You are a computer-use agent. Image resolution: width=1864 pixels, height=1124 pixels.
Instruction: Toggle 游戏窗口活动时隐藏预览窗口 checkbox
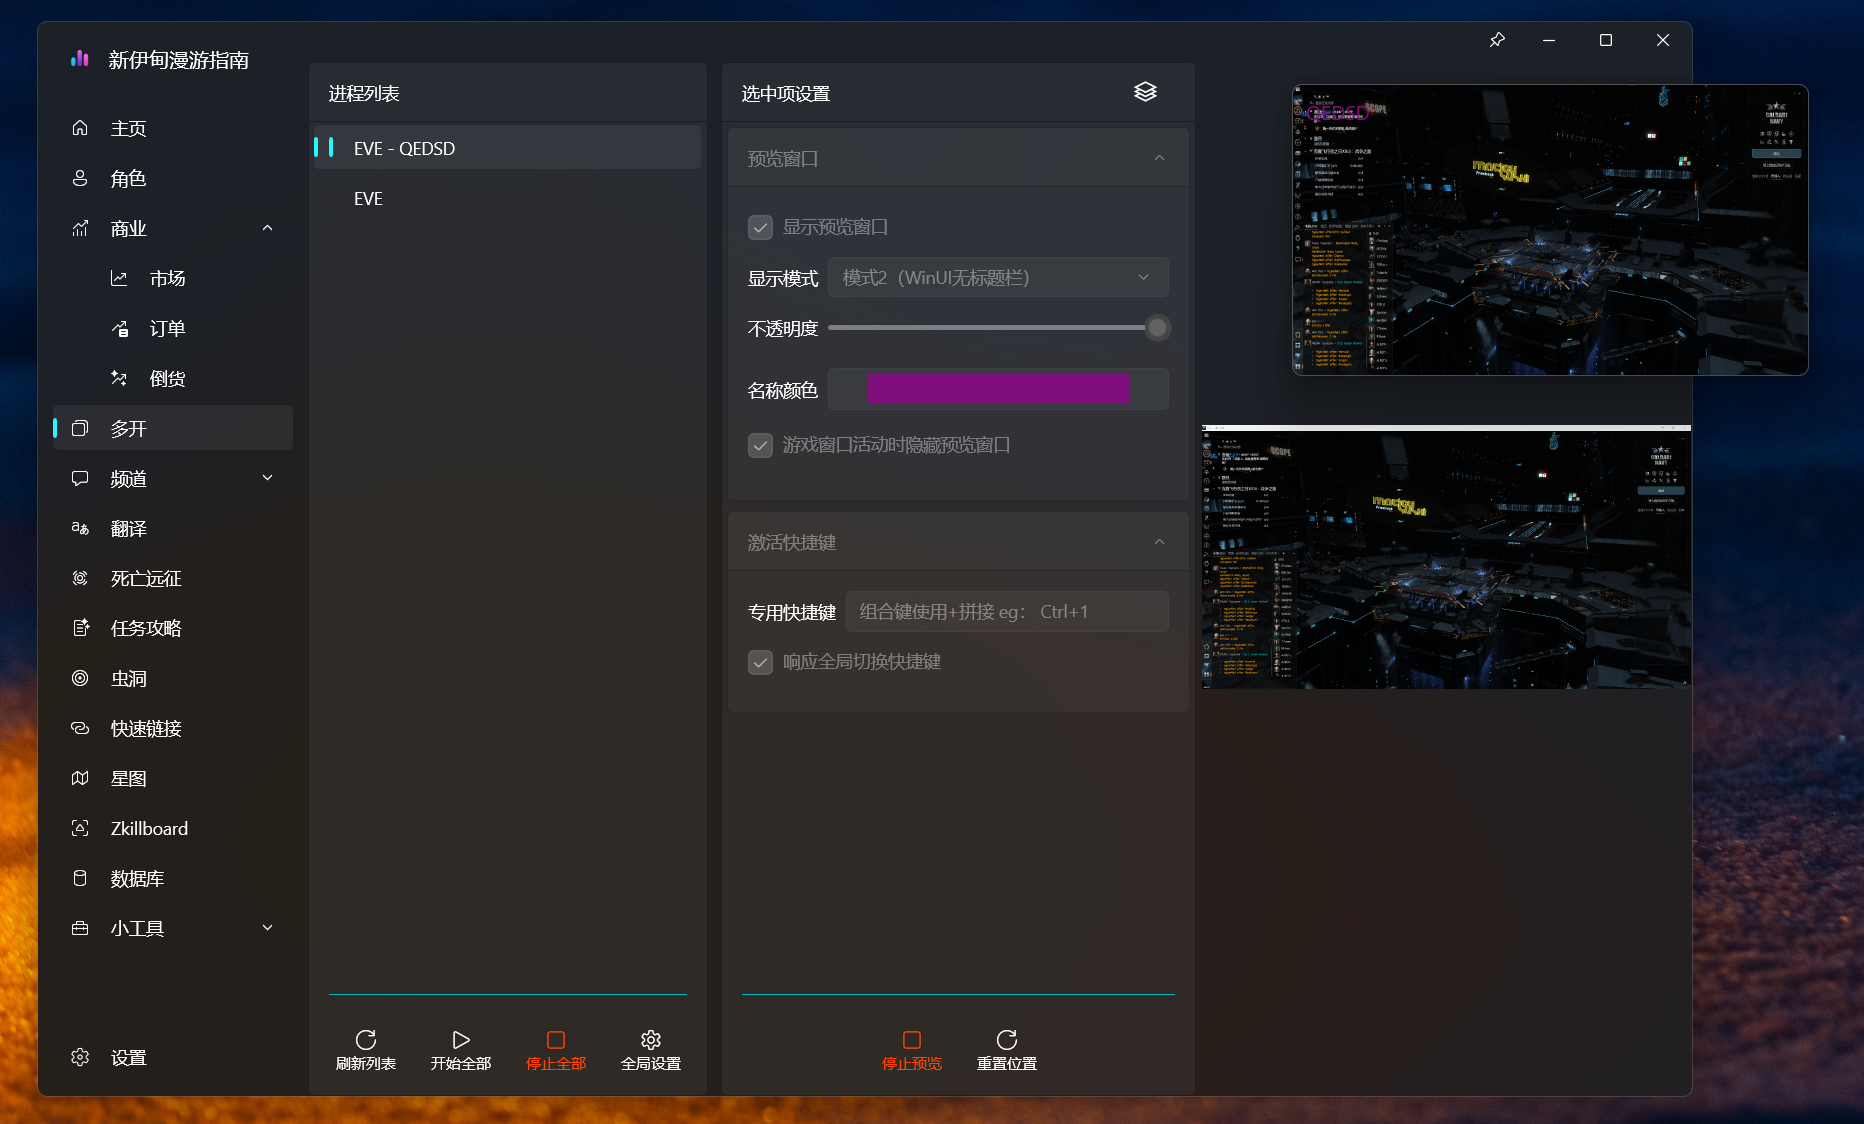point(760,445)
